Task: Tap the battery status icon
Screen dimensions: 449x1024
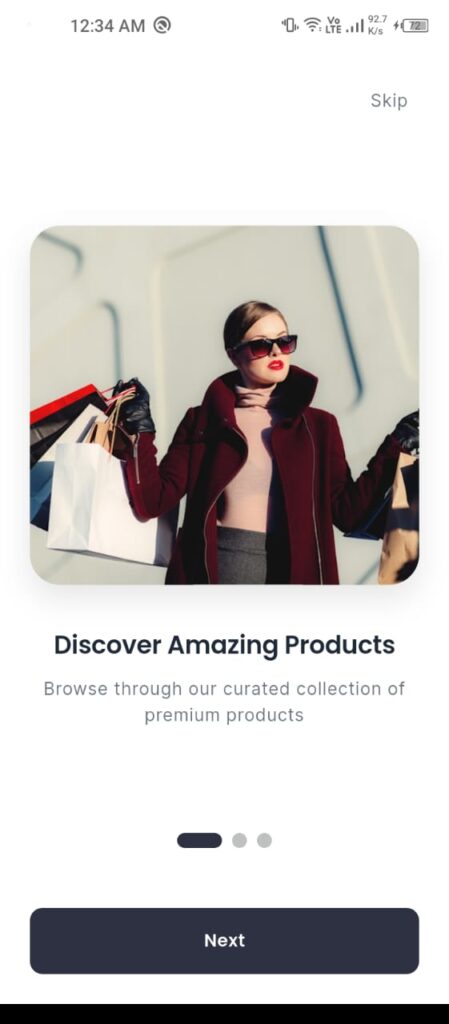Action: pos(416,26)
